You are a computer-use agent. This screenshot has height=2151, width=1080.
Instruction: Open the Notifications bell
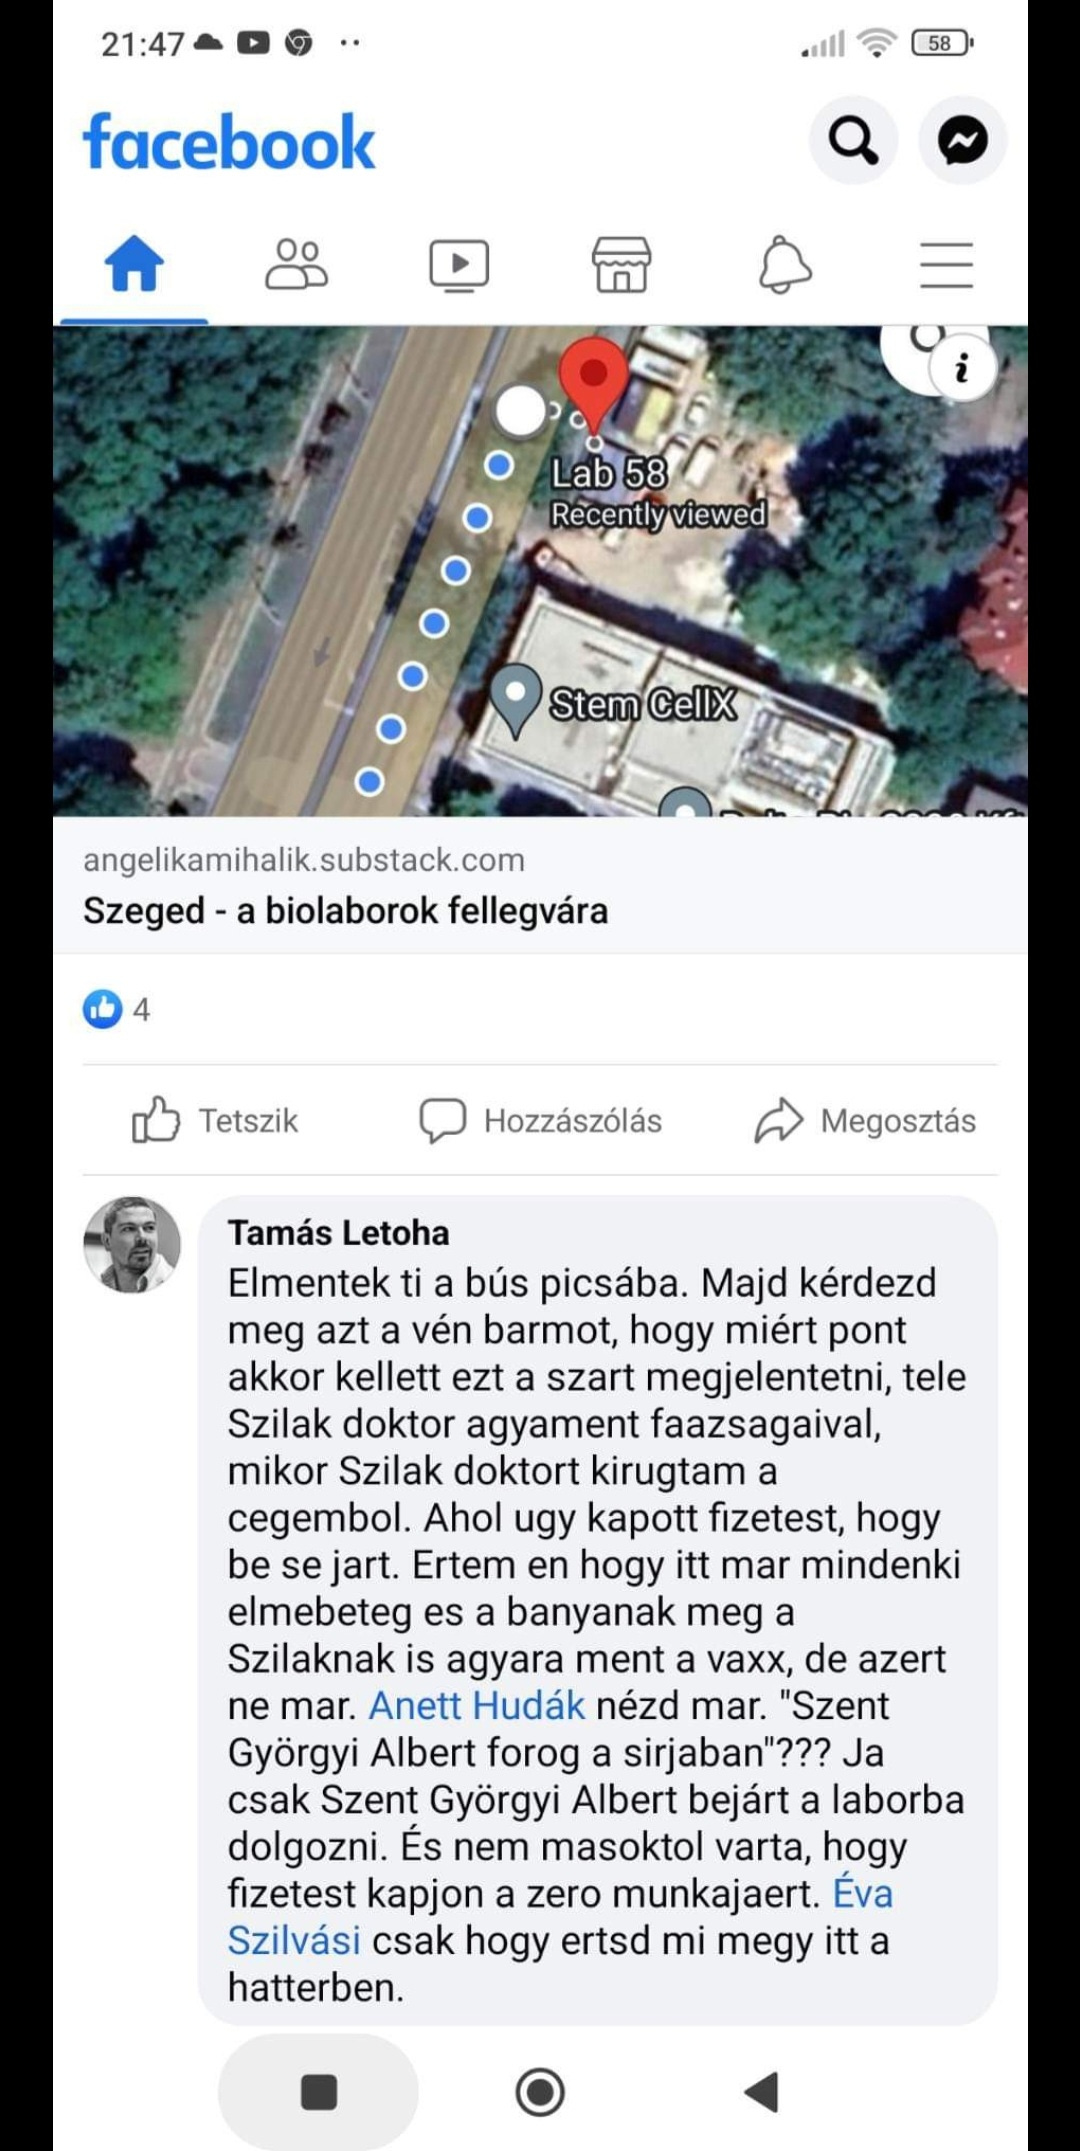pos(785,265)
